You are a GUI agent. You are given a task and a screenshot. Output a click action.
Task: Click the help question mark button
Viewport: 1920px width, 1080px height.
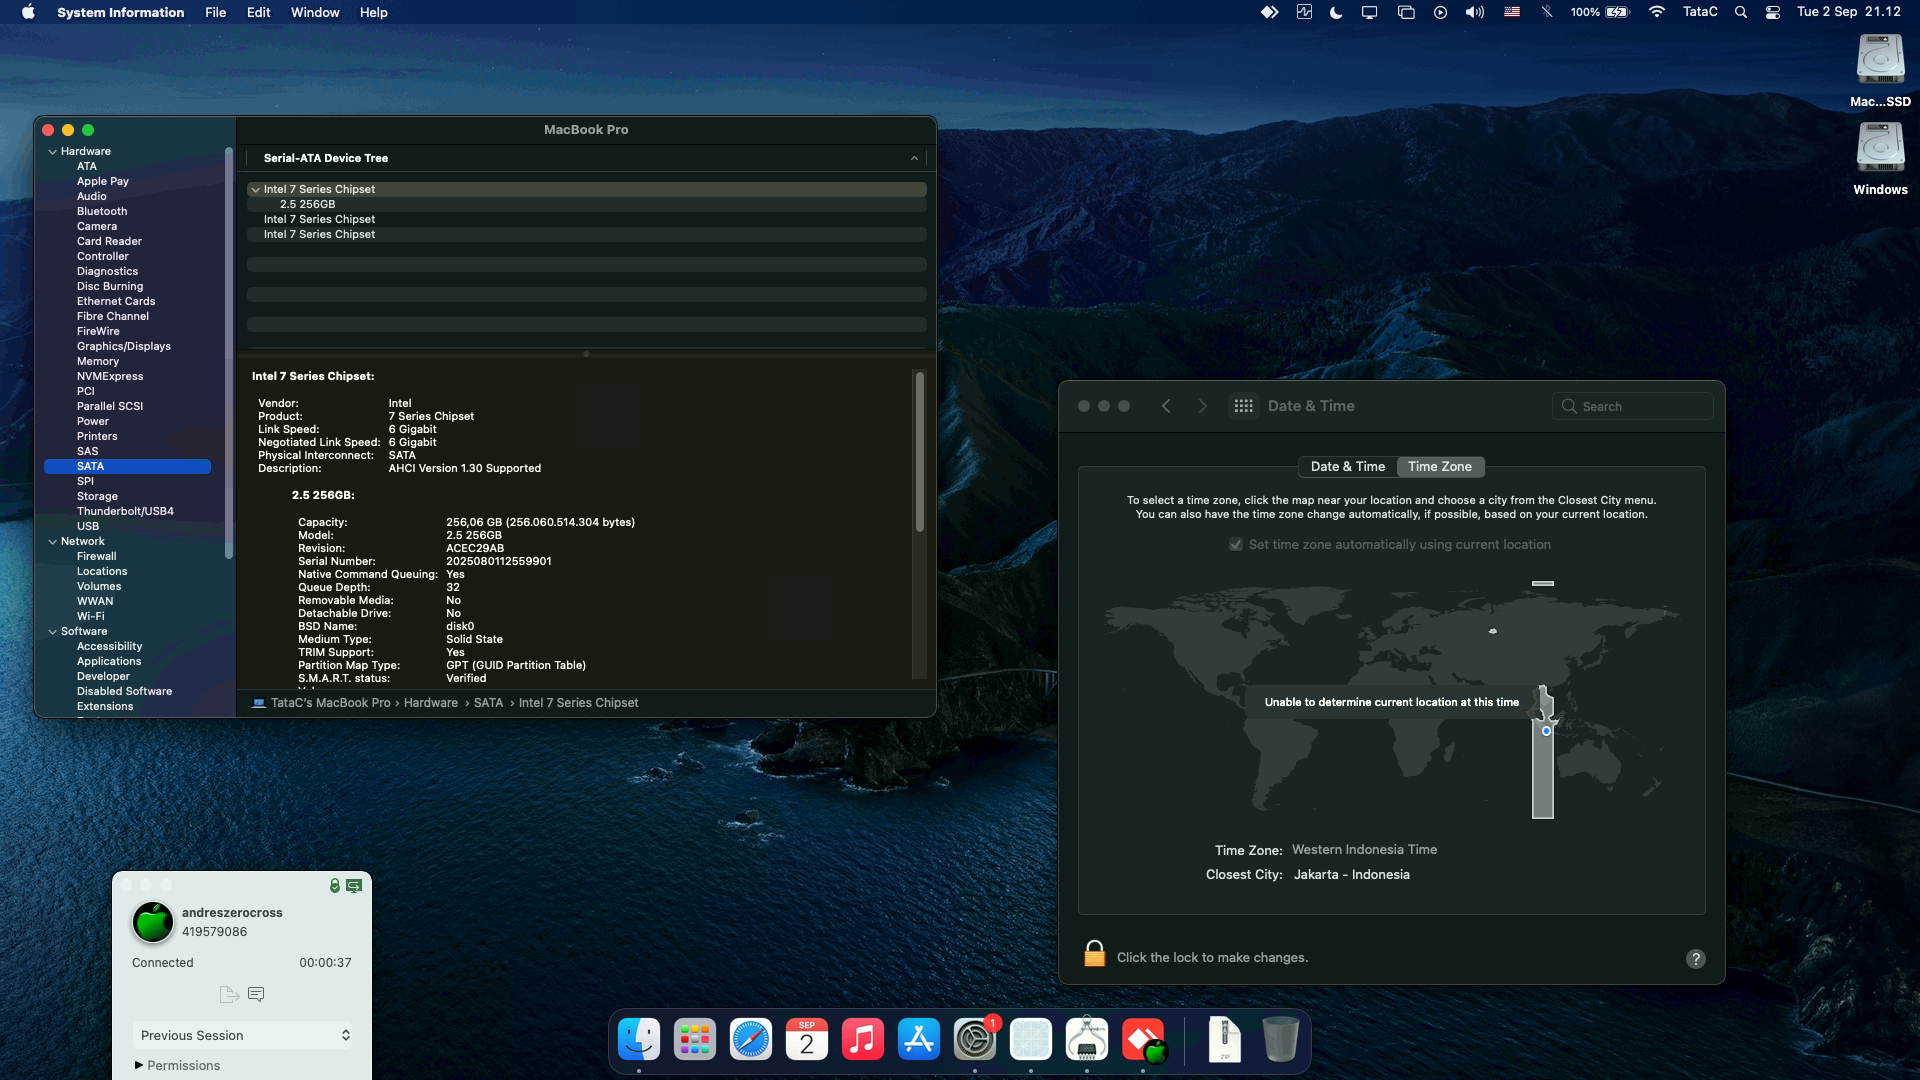point(1695,958)
